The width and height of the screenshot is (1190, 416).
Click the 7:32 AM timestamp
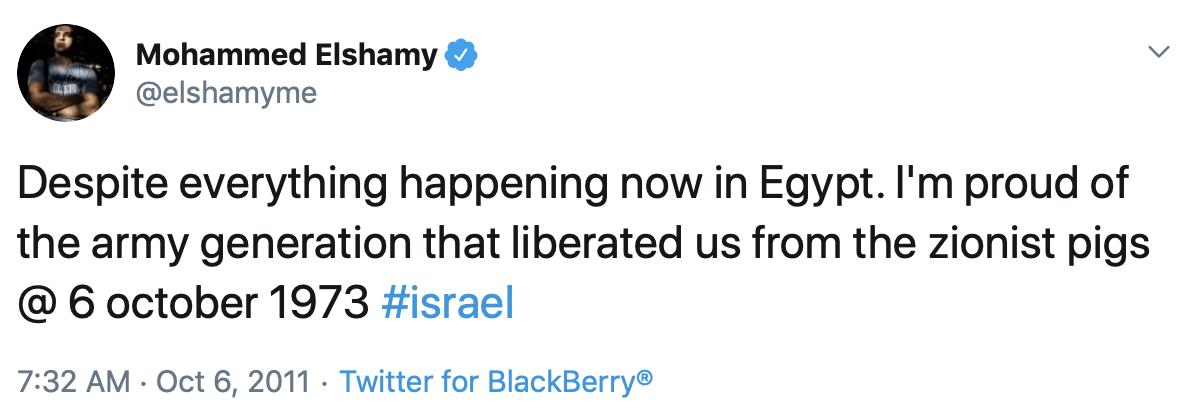coord(73,381)
